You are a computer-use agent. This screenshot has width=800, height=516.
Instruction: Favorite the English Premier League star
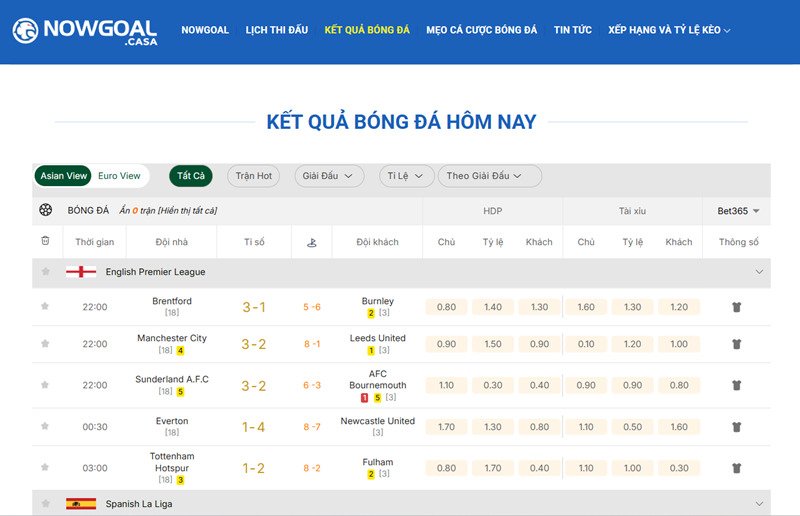pyautogui.click(x=45, y=272)
